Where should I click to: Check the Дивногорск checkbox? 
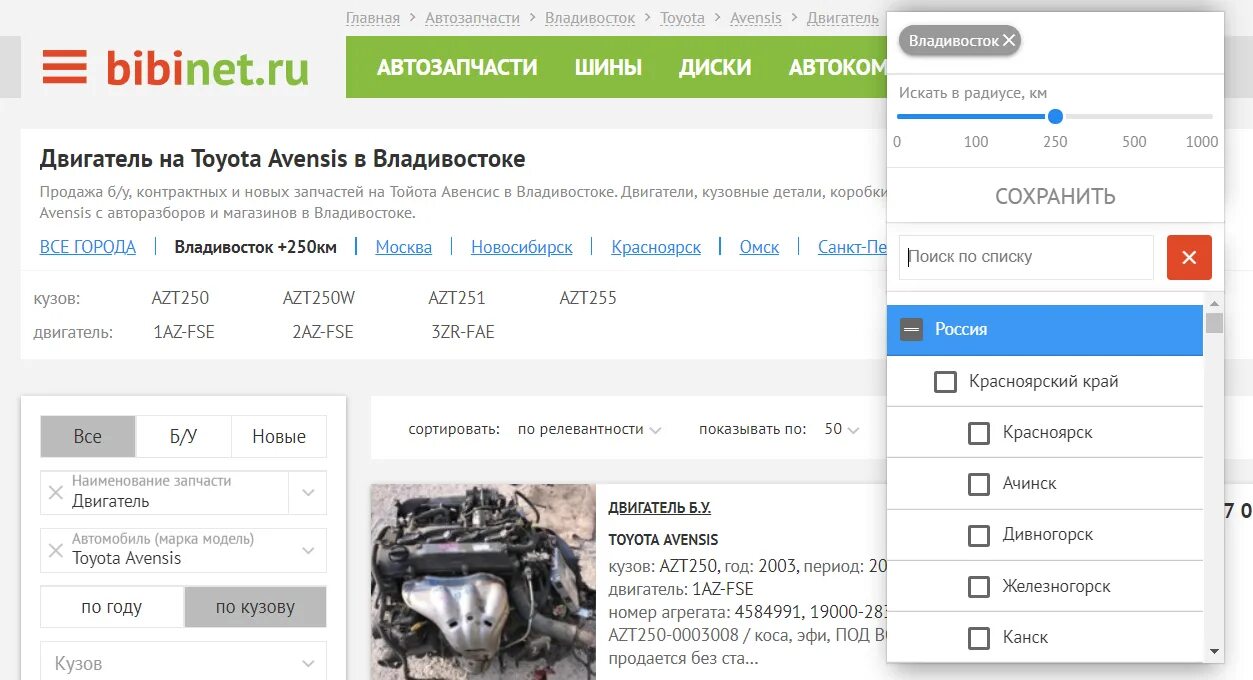click(x=979, y=535)
